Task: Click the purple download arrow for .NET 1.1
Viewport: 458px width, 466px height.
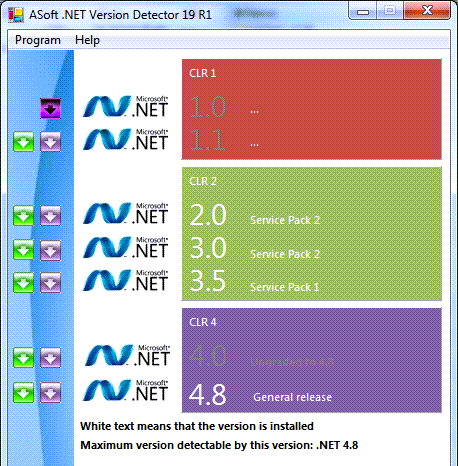Action: pyautogui.click(x=50, y=142)
